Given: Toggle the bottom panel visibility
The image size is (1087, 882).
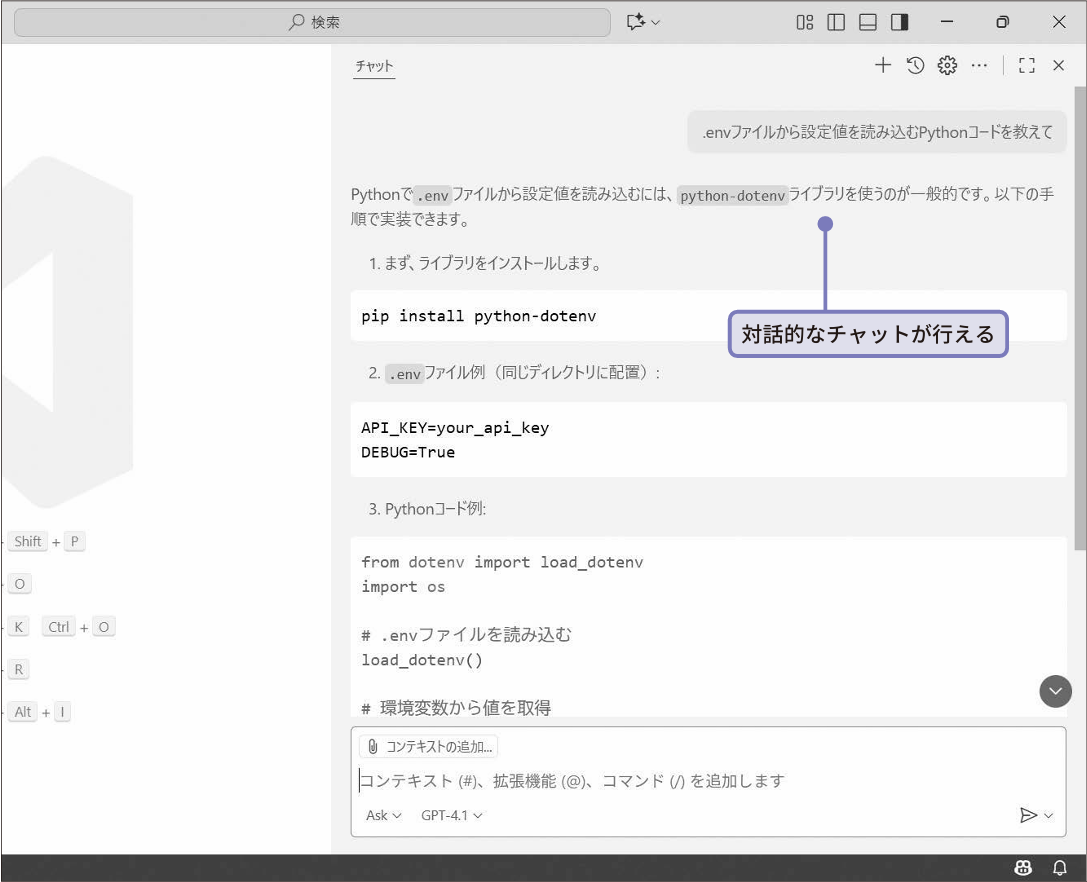Looking at the screenshot, I should (868, 22).
